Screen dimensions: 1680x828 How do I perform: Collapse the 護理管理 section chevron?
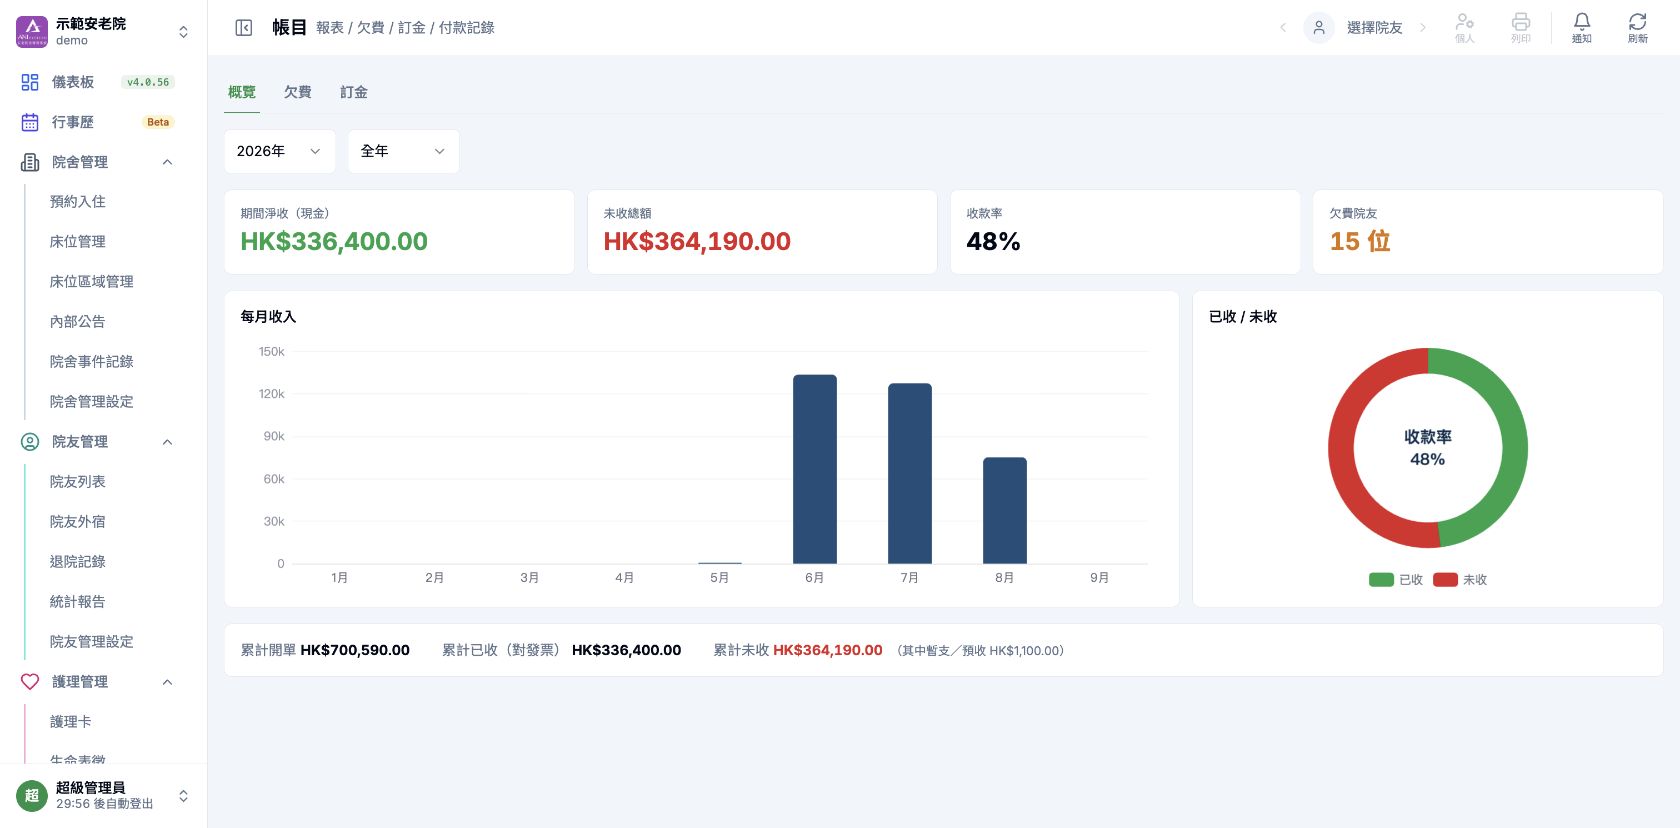point(167,682)
